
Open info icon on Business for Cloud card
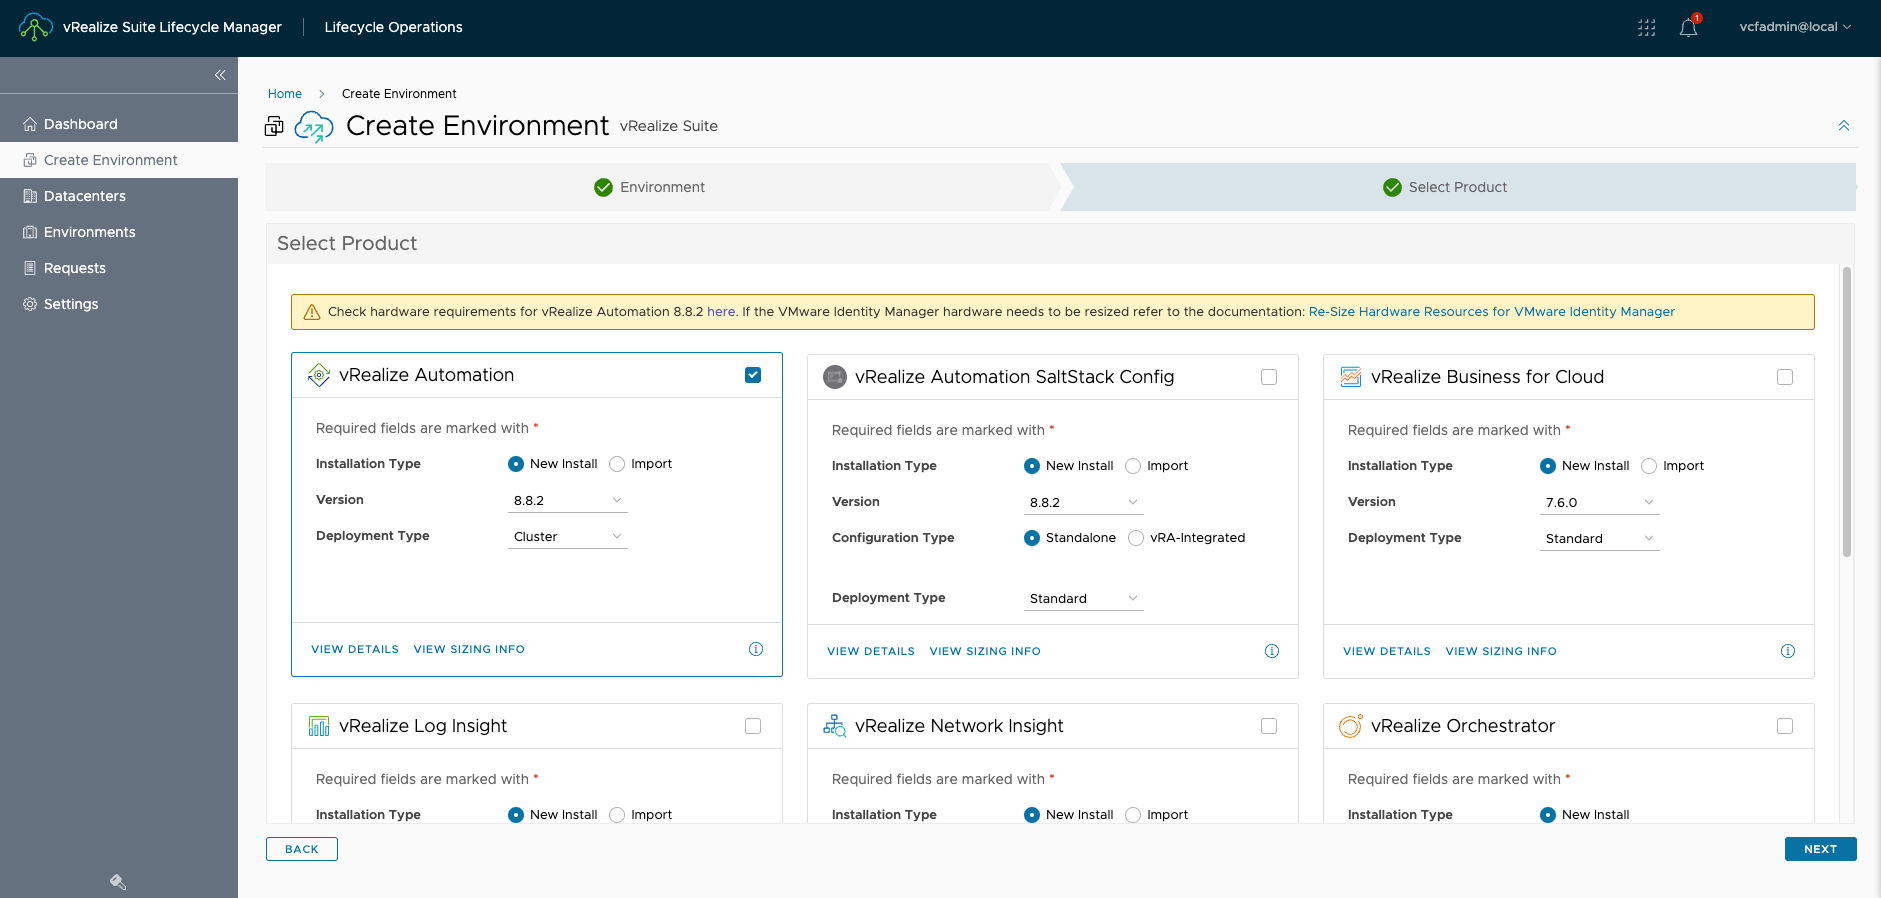tap(1788, 651)
